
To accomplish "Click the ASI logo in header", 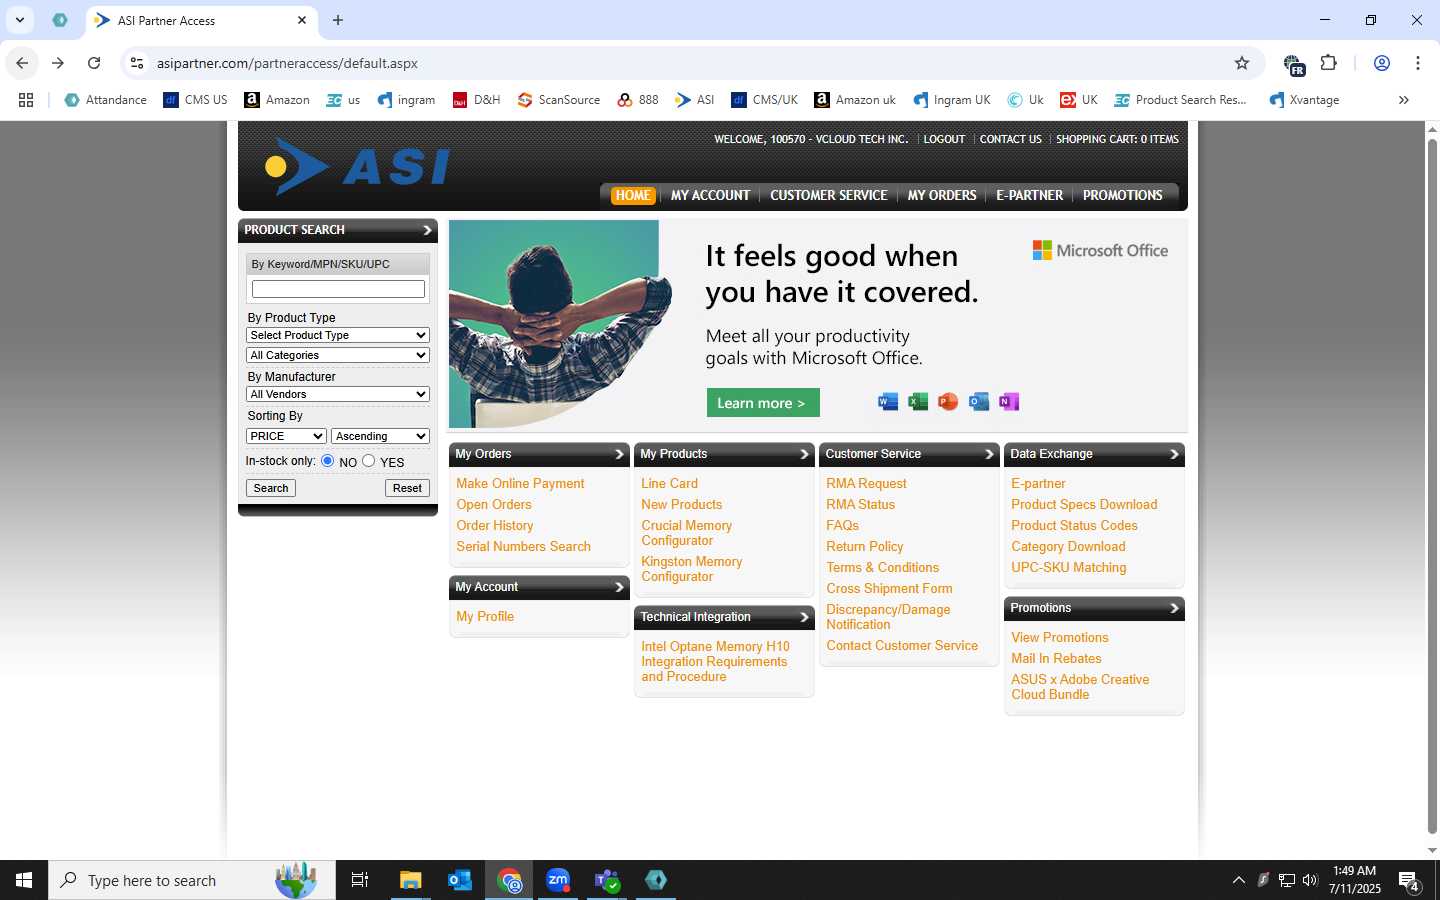I will click(x=357, y=166).
